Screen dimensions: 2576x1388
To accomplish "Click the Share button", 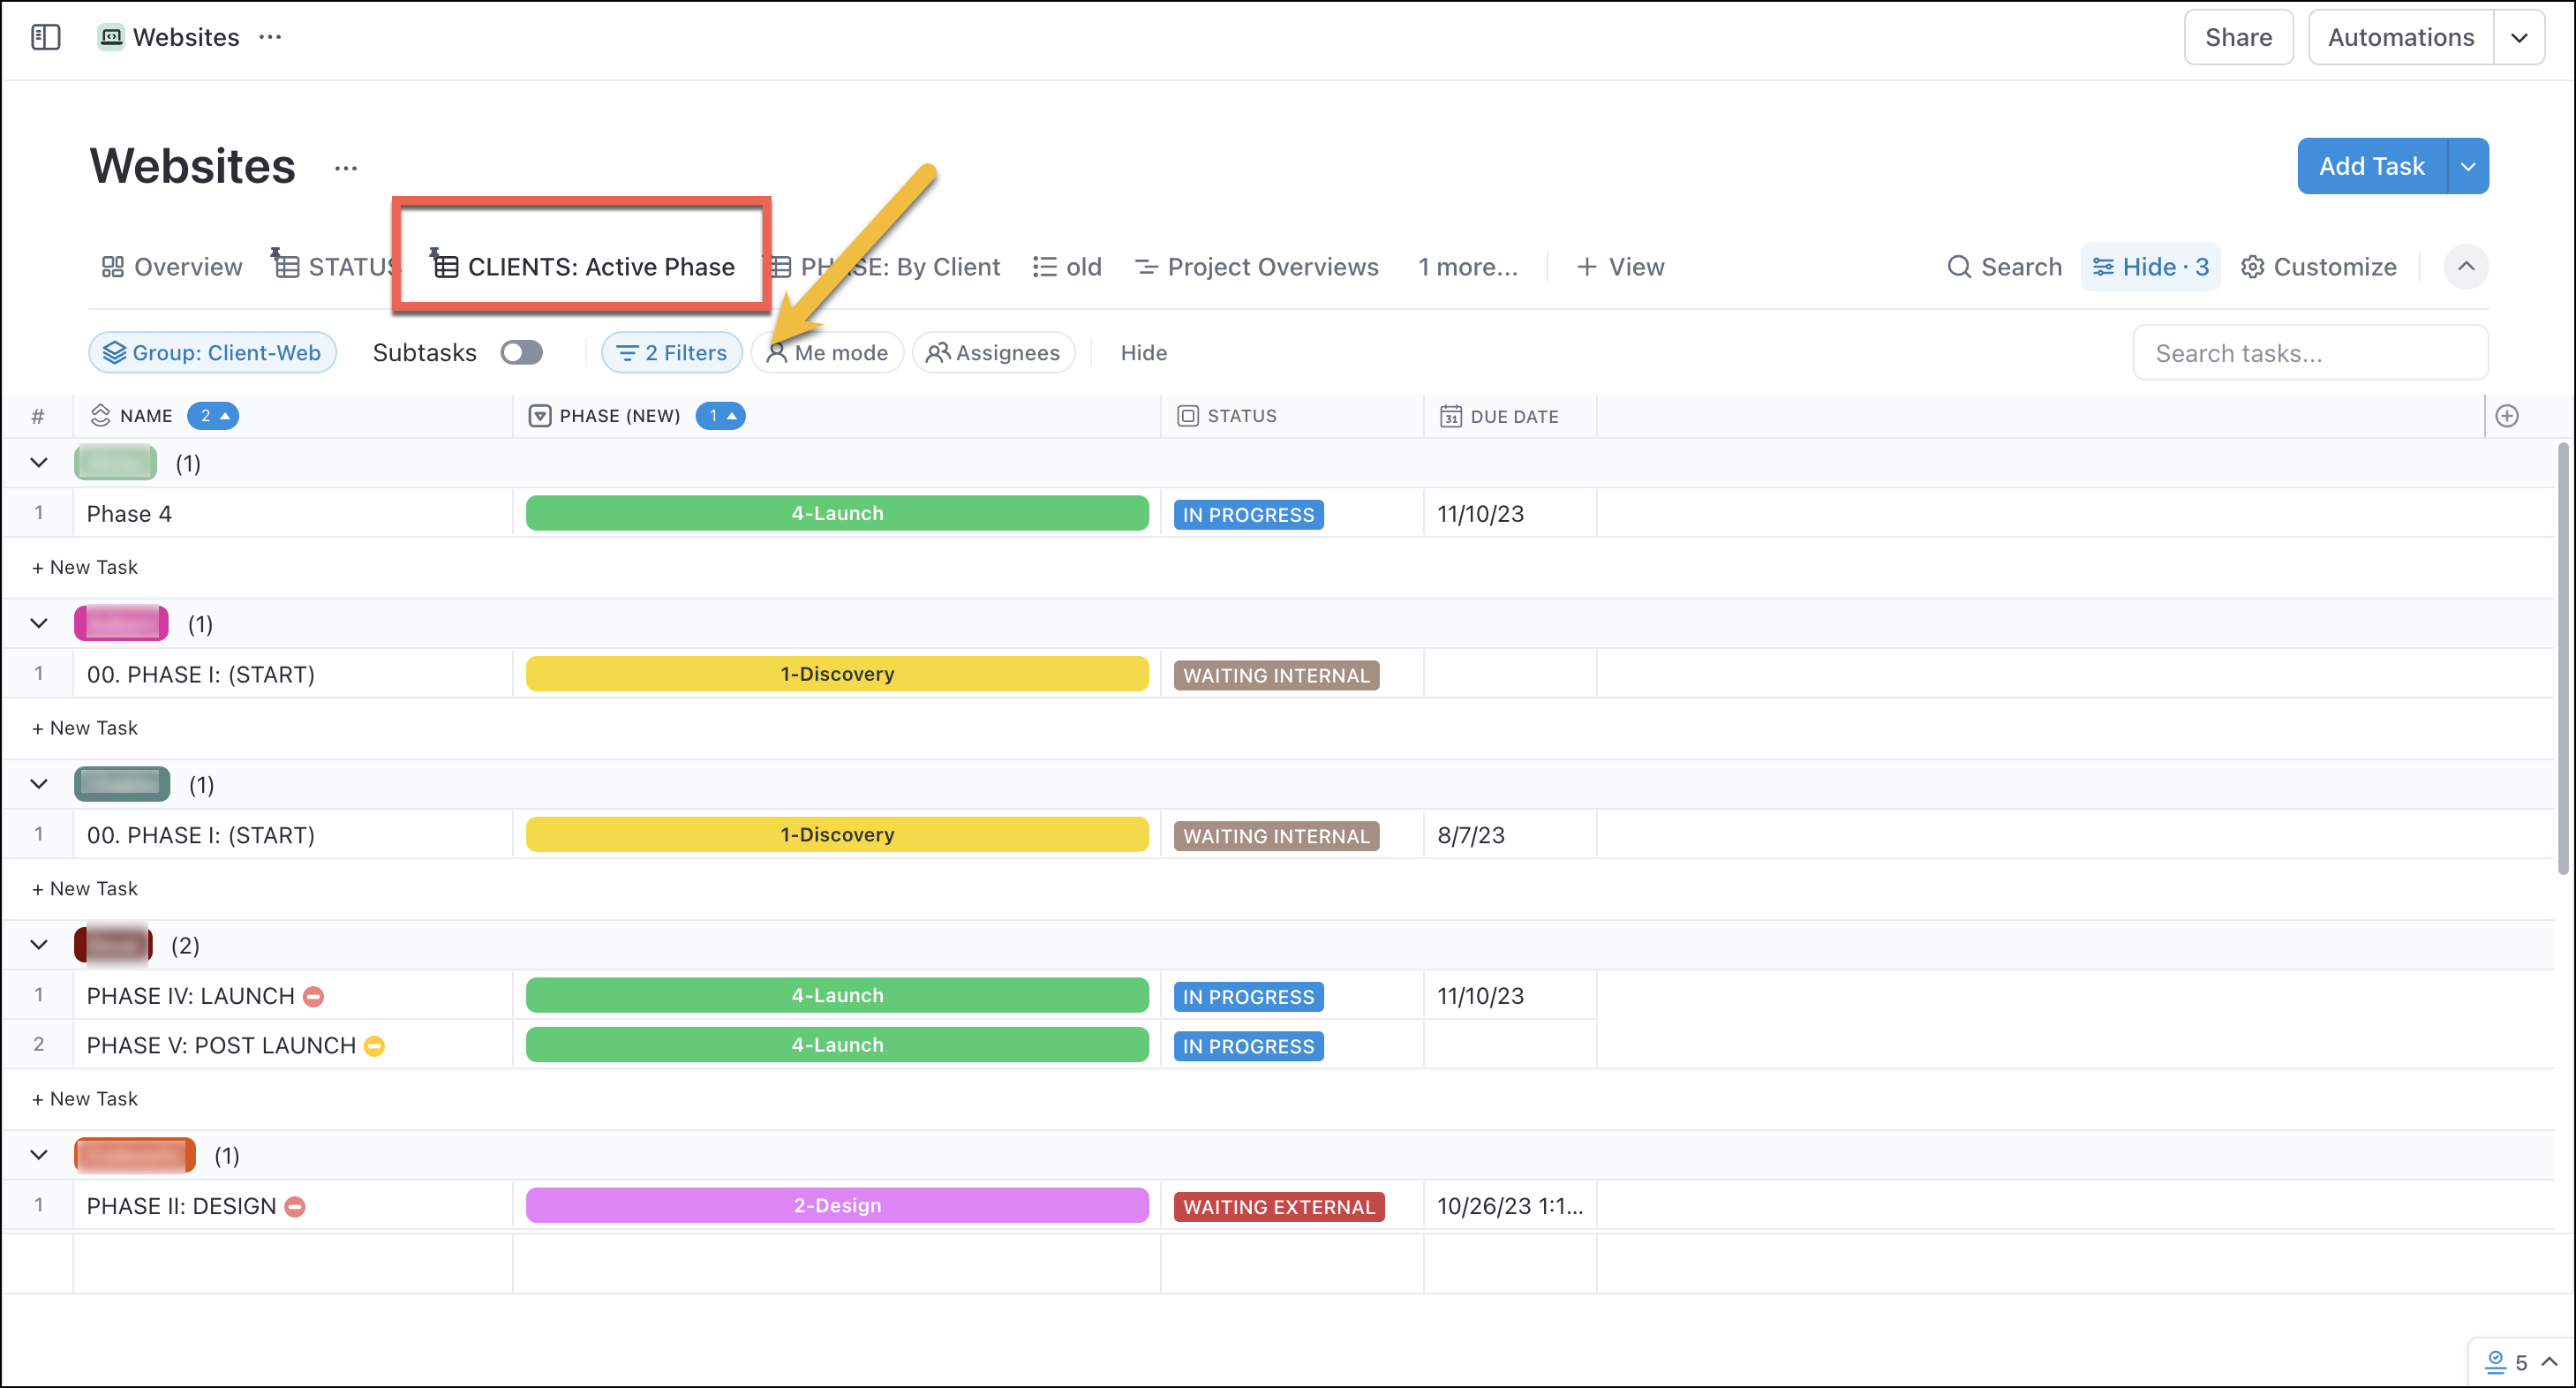I will [2237, 38].
